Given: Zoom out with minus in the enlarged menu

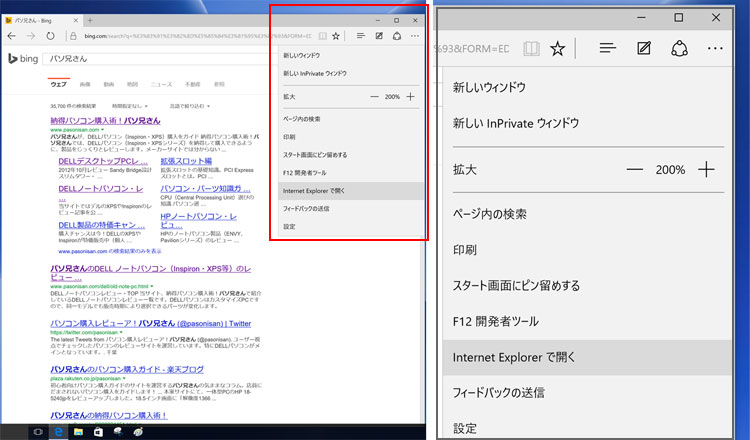Looking at the screenshot, I should (634, 169).
